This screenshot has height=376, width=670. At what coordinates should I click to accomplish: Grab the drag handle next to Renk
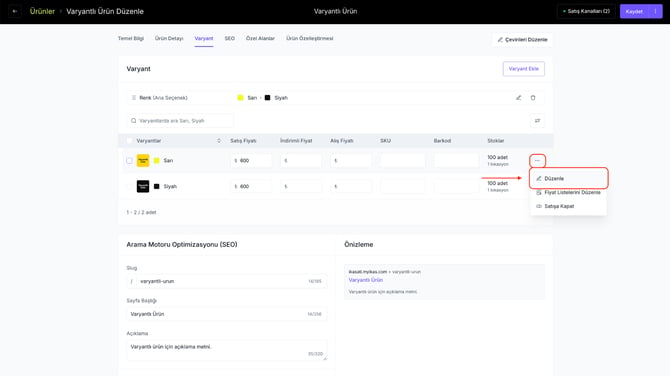(x=134, y=97)
